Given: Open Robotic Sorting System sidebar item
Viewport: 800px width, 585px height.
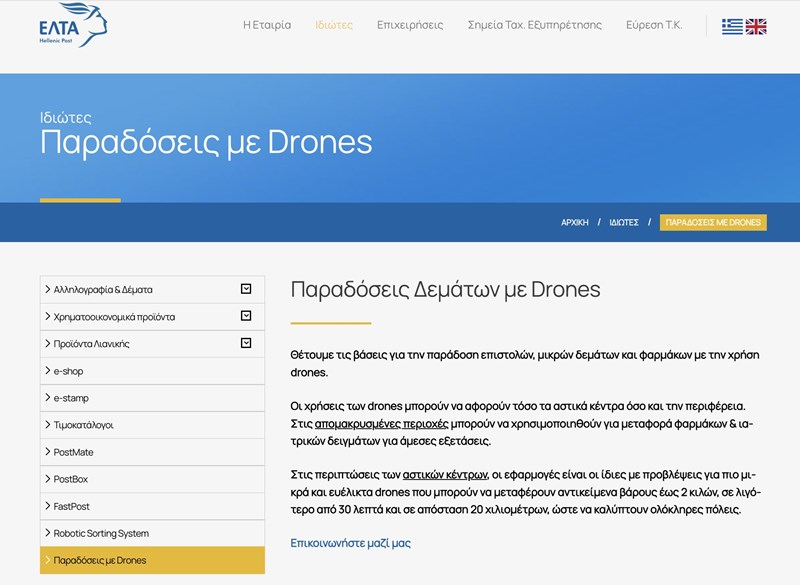Looking at the screenshot, I should [101, 533].
